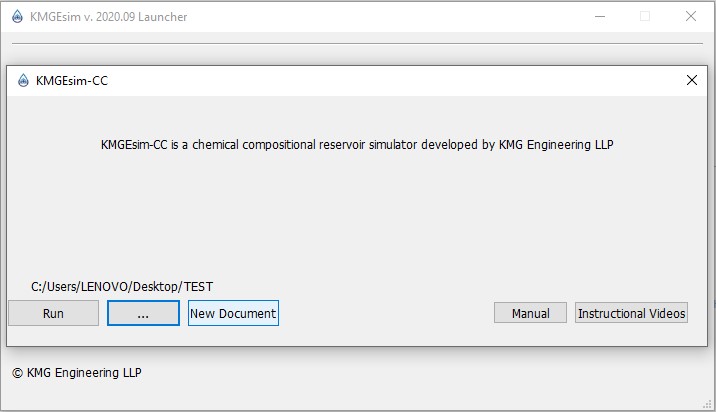This screenshot has width=716, height=412.
Task: Open the Manual
Action: [x=530, y=313]
